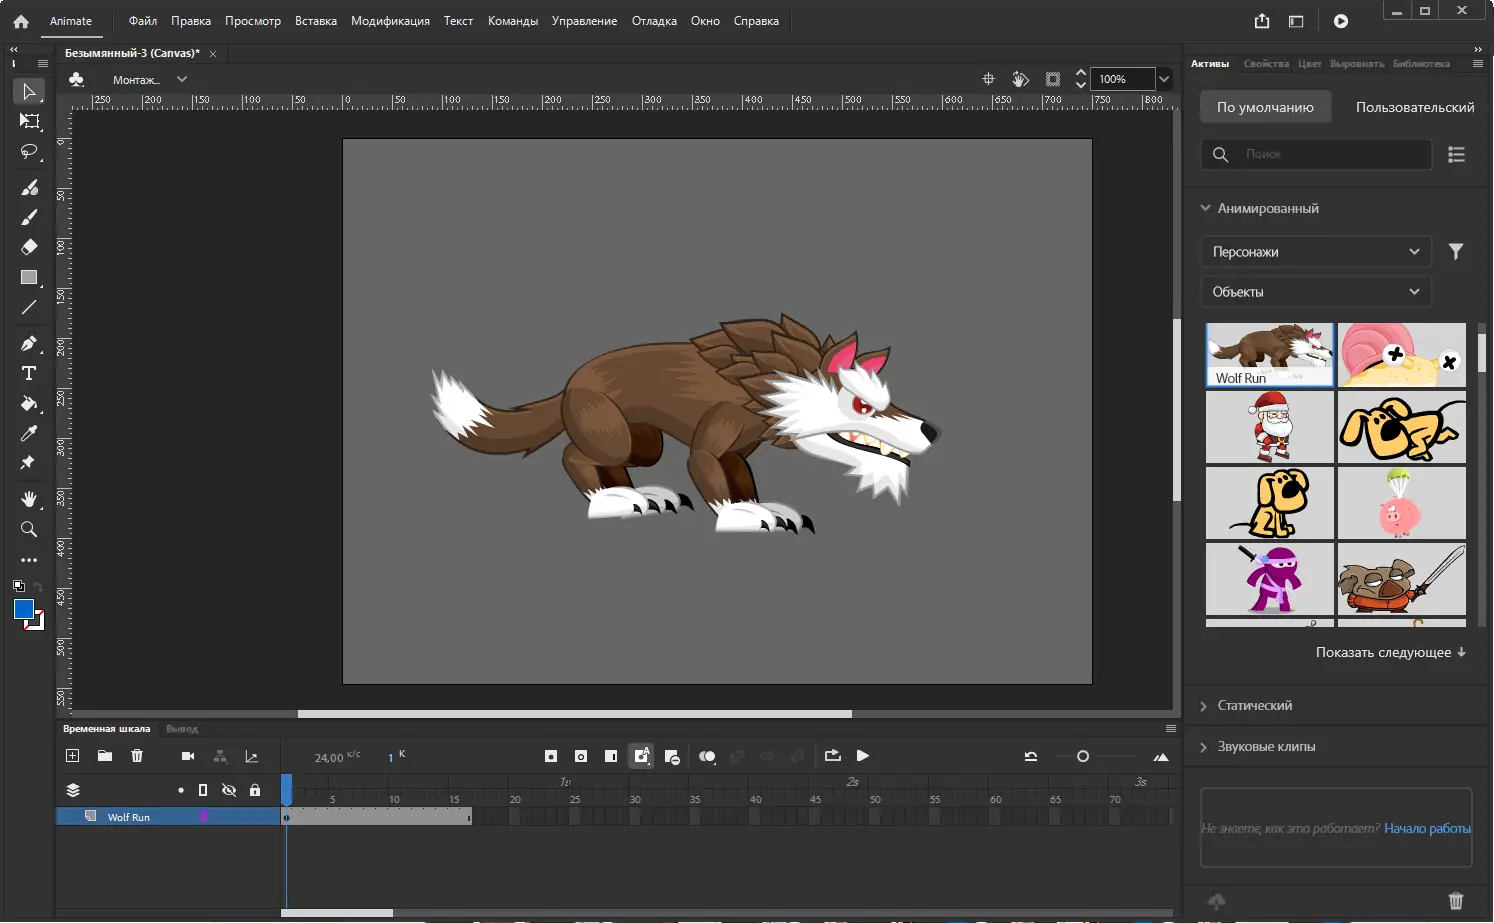Click the timeline camera icon
Viewport: 1494px width, 923px height.
click(187, 756)
